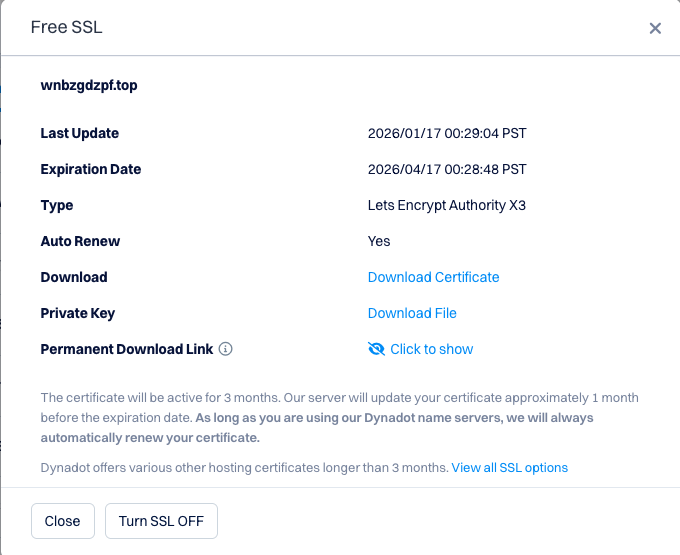Click the Last Update timestamp value
The height and width of the screenshot is (555, 680).
point(447,133)
